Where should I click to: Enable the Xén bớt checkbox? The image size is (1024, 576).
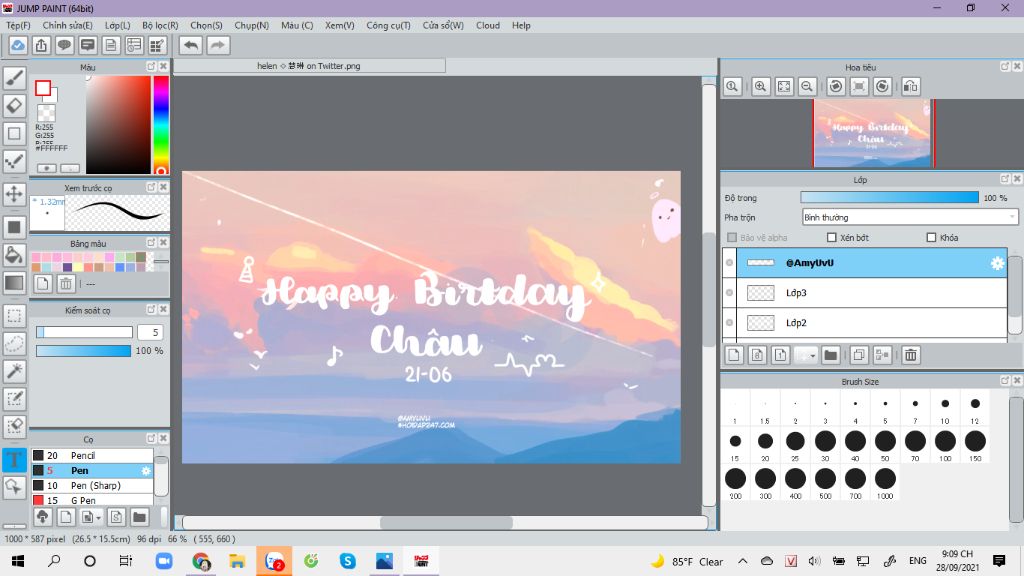click(831, 238)
